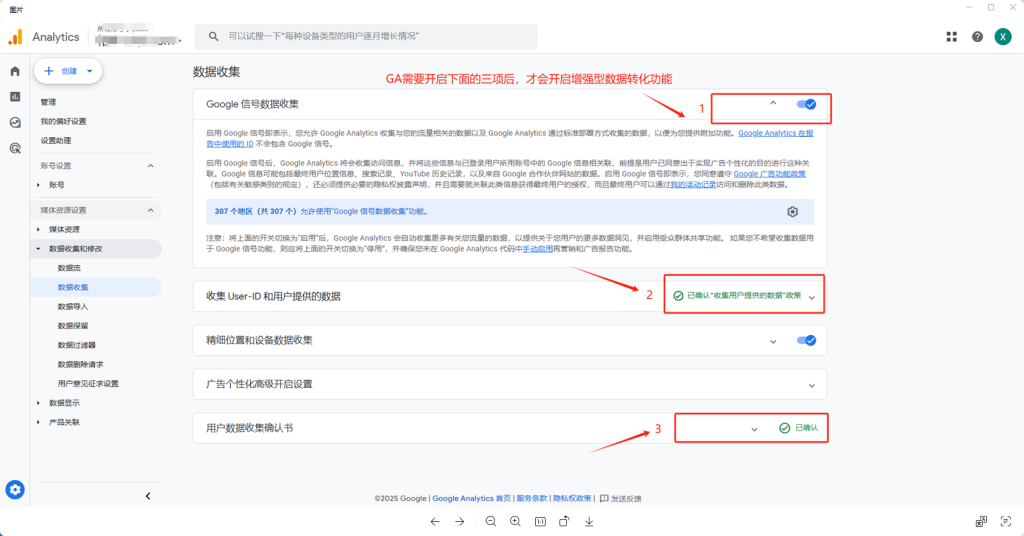Screen dimensions: 1024x536
Task: Click 已确认"收集用户提供的数据"政策 status text
Action: coord(744,296)
